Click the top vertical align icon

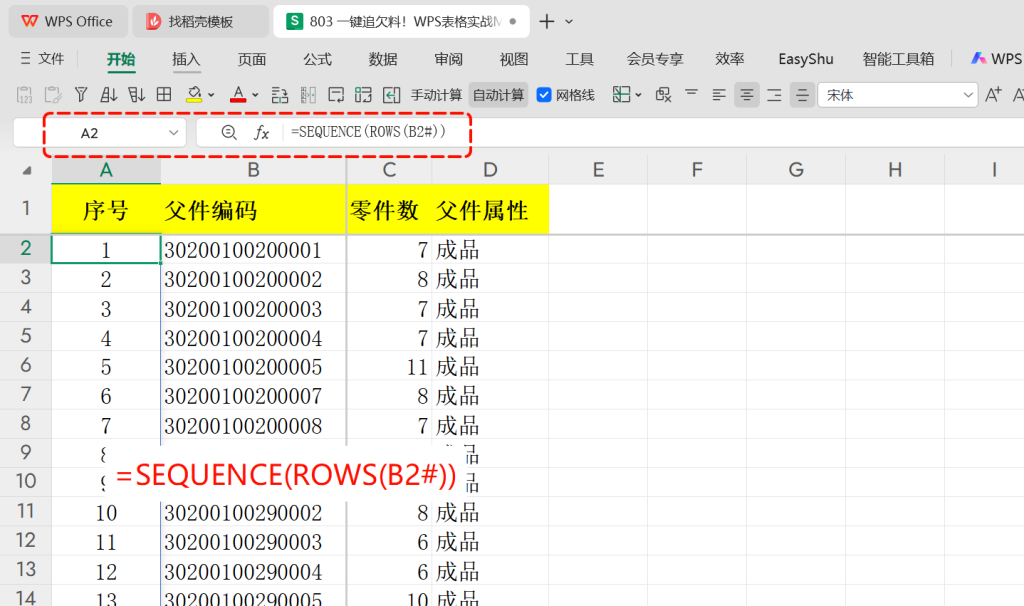692,95
